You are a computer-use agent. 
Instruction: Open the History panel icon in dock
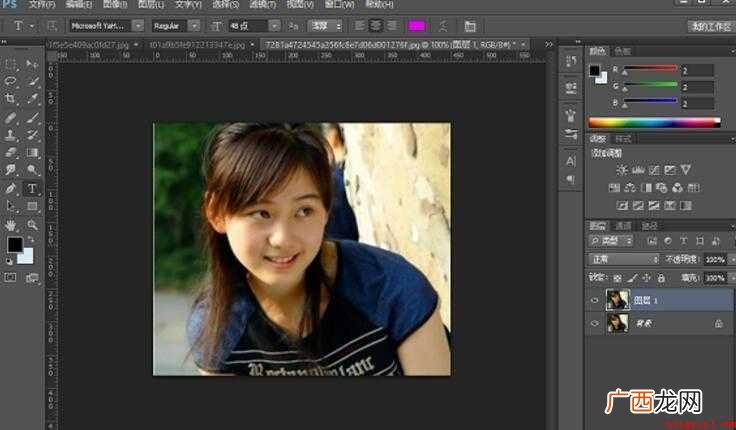[571, 61]
